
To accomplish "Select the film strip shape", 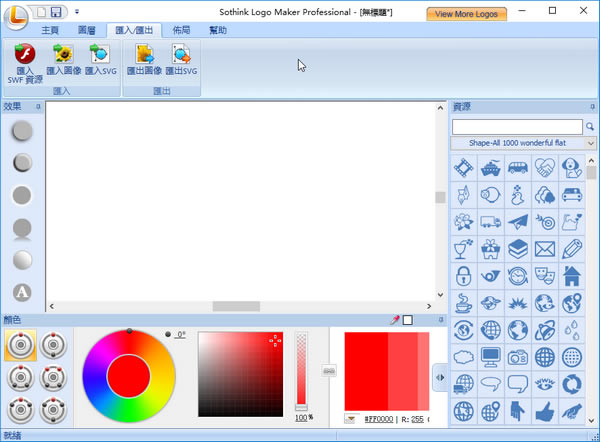I will (464, 168).
